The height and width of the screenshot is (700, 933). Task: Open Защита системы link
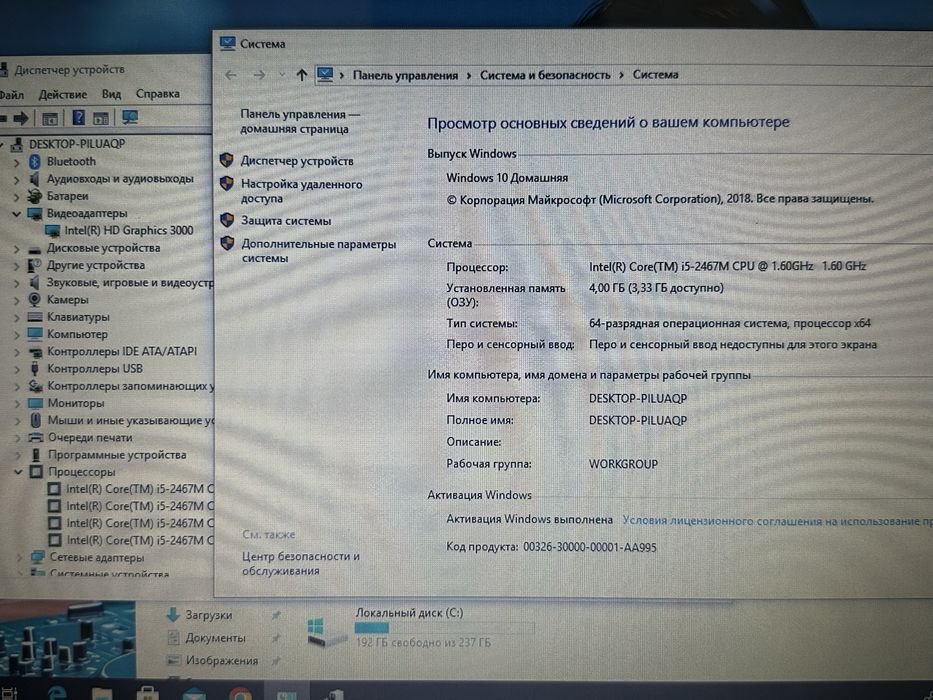(286, 221)
